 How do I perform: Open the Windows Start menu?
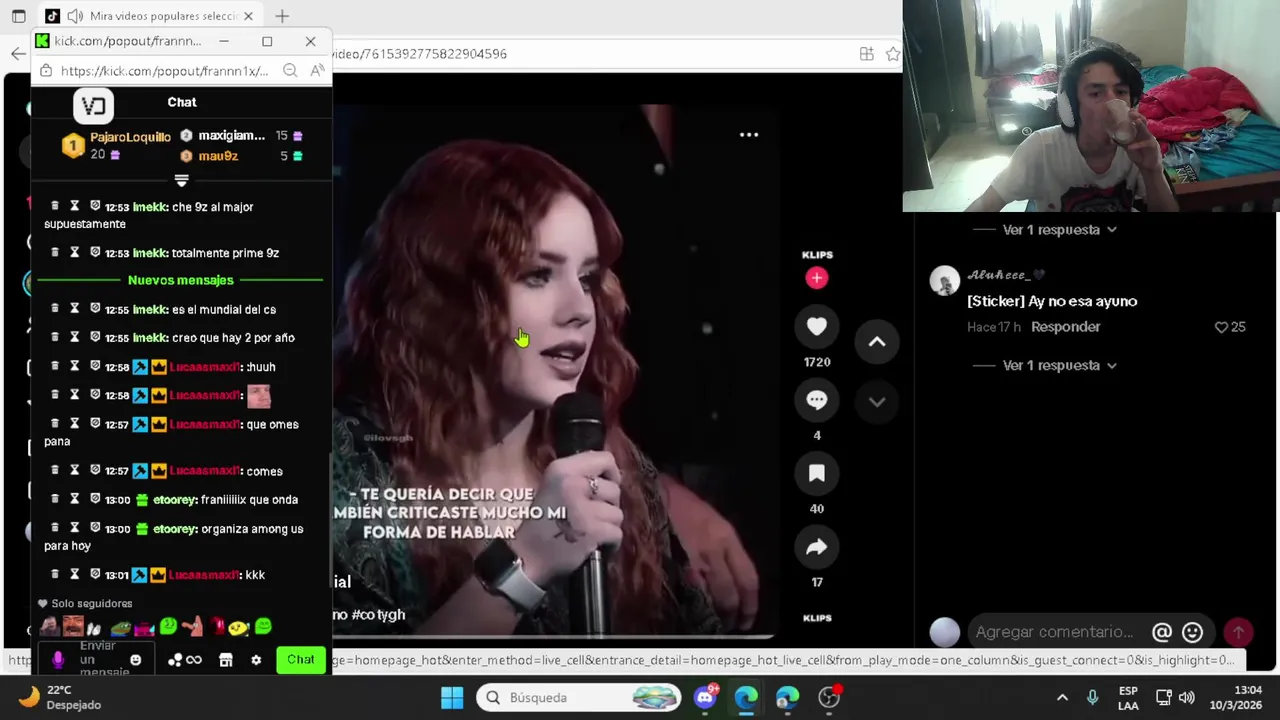coord(452,697)
